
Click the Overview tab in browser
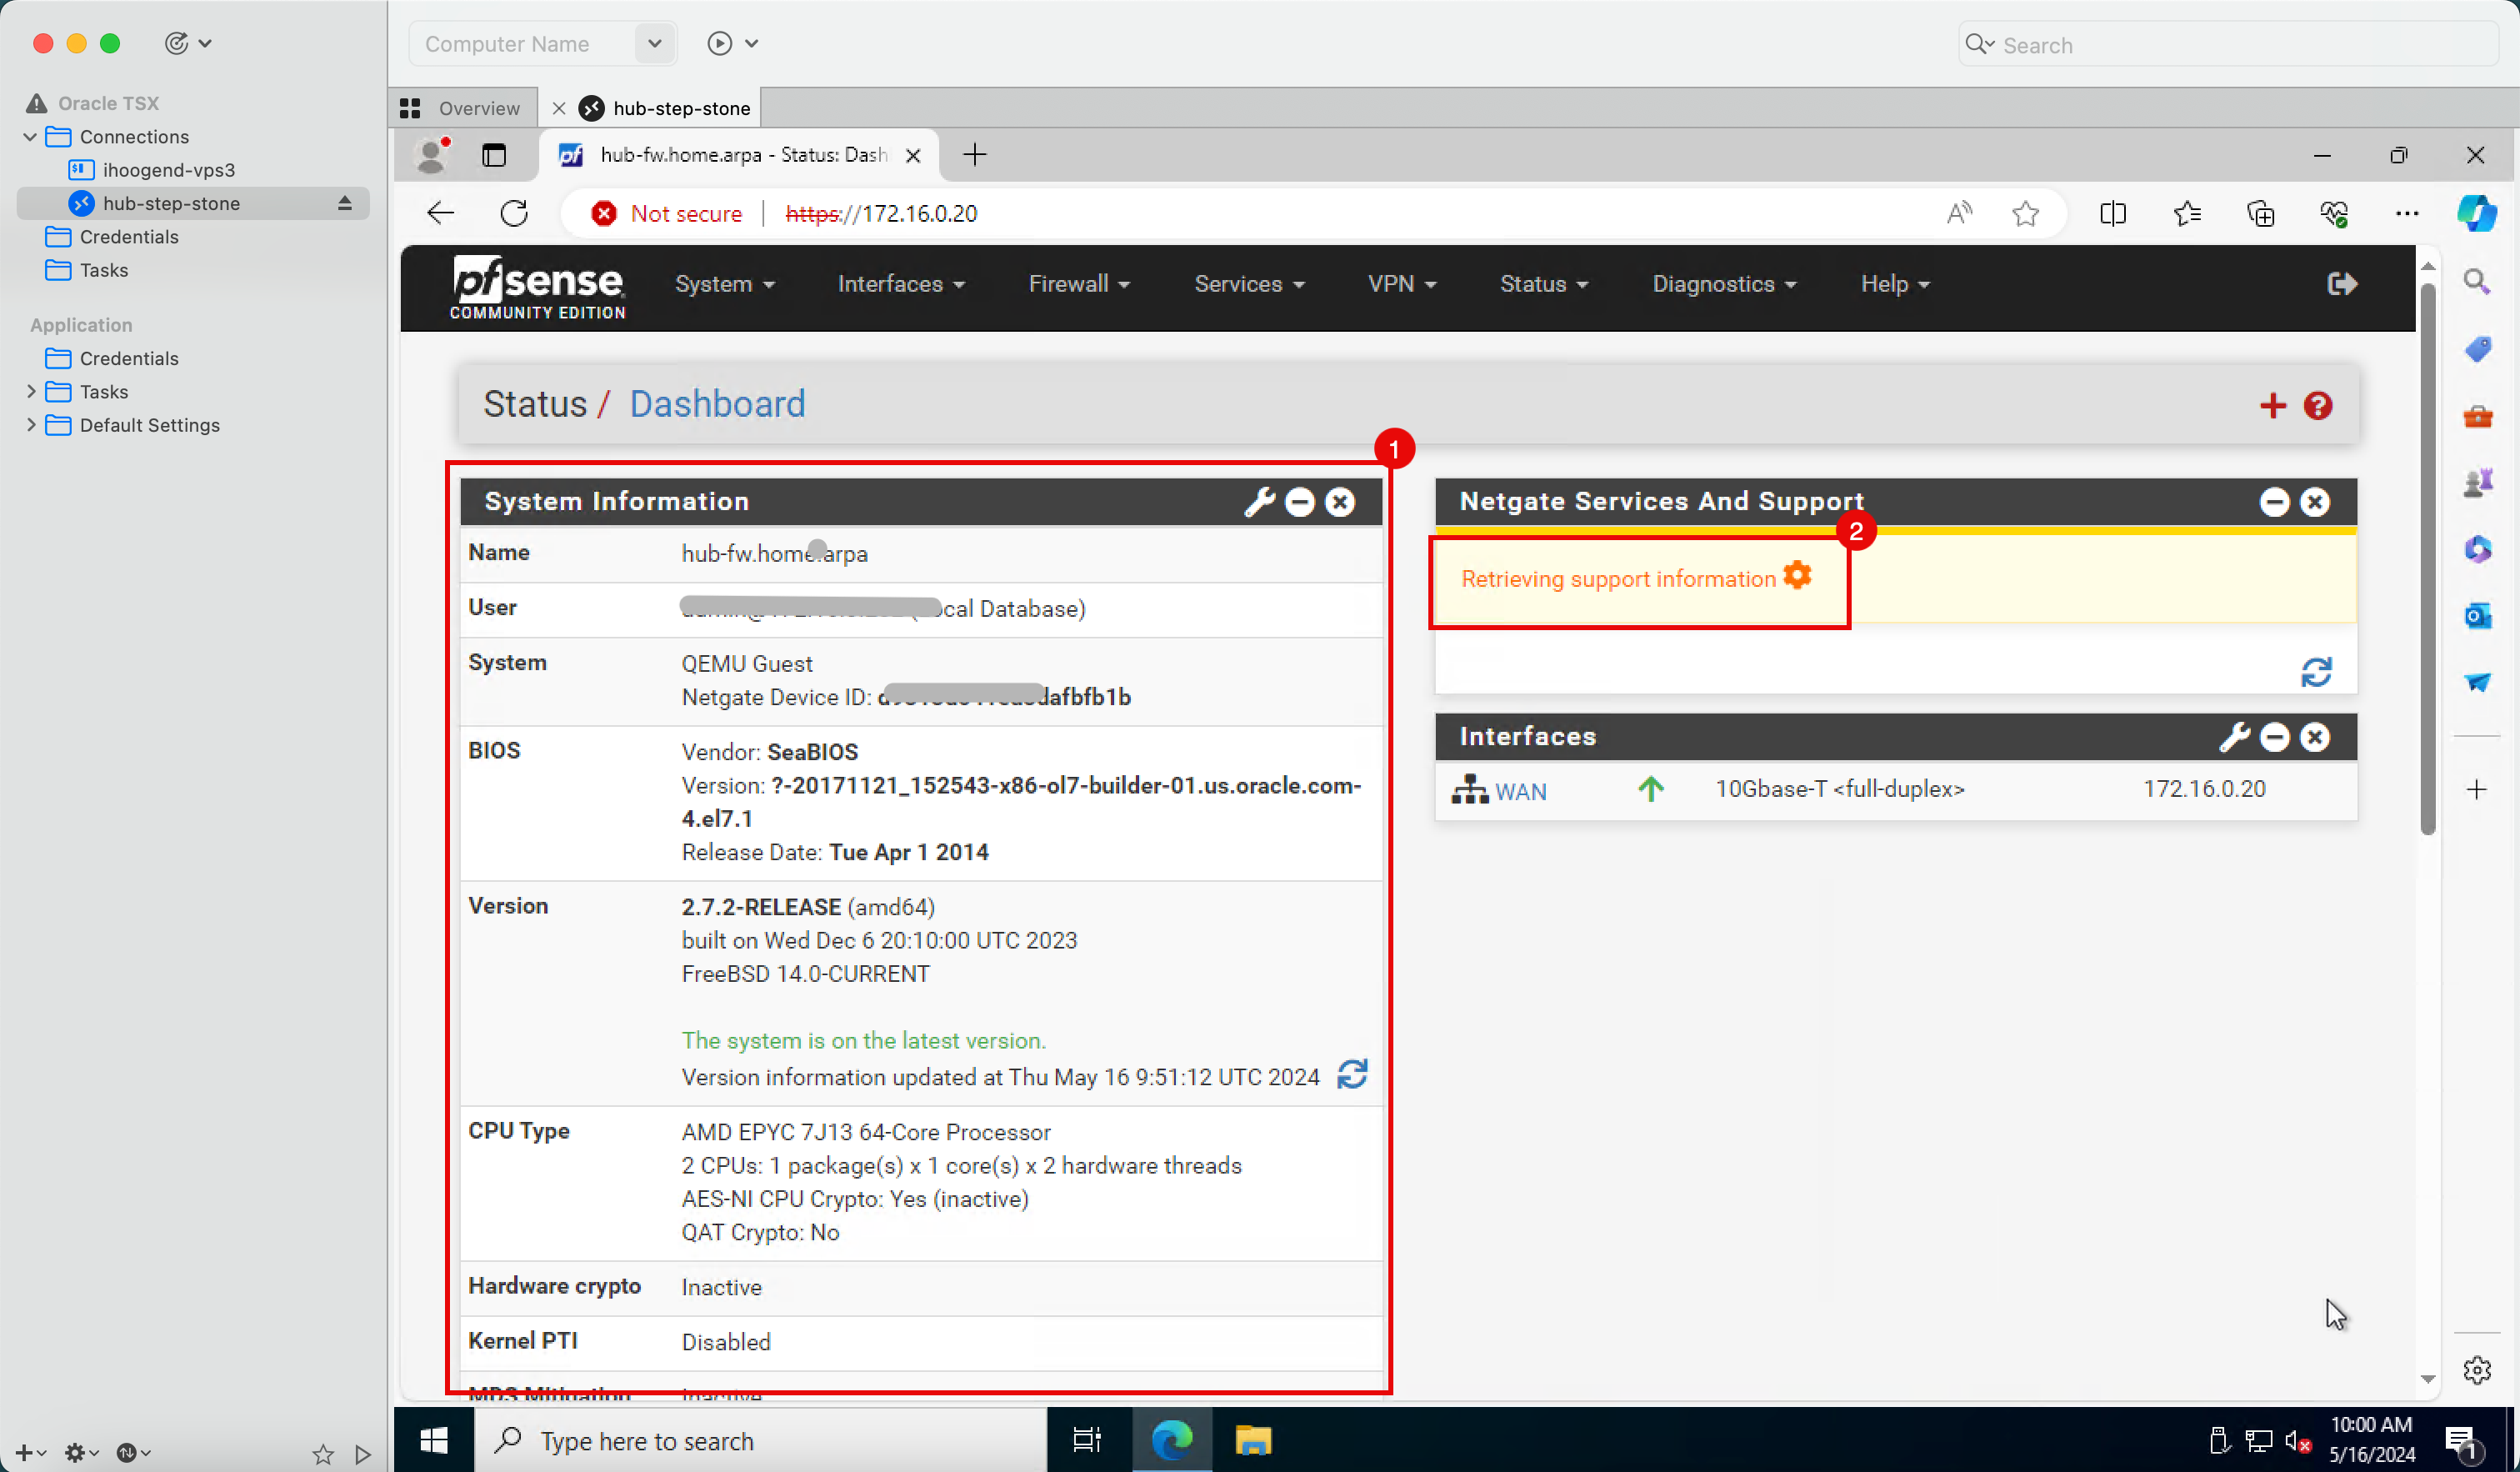click(x=462, y=107)
